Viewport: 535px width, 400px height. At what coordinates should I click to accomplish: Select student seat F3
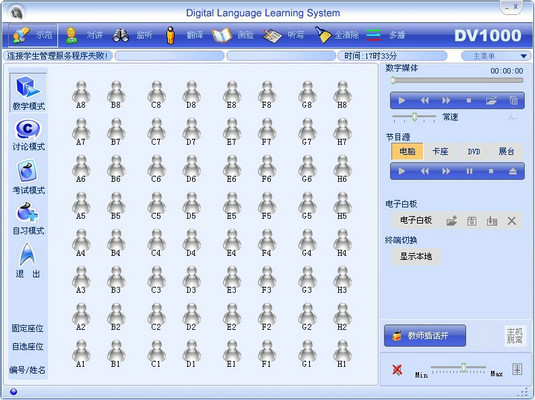pyautogui.click(x=267, y=280)
